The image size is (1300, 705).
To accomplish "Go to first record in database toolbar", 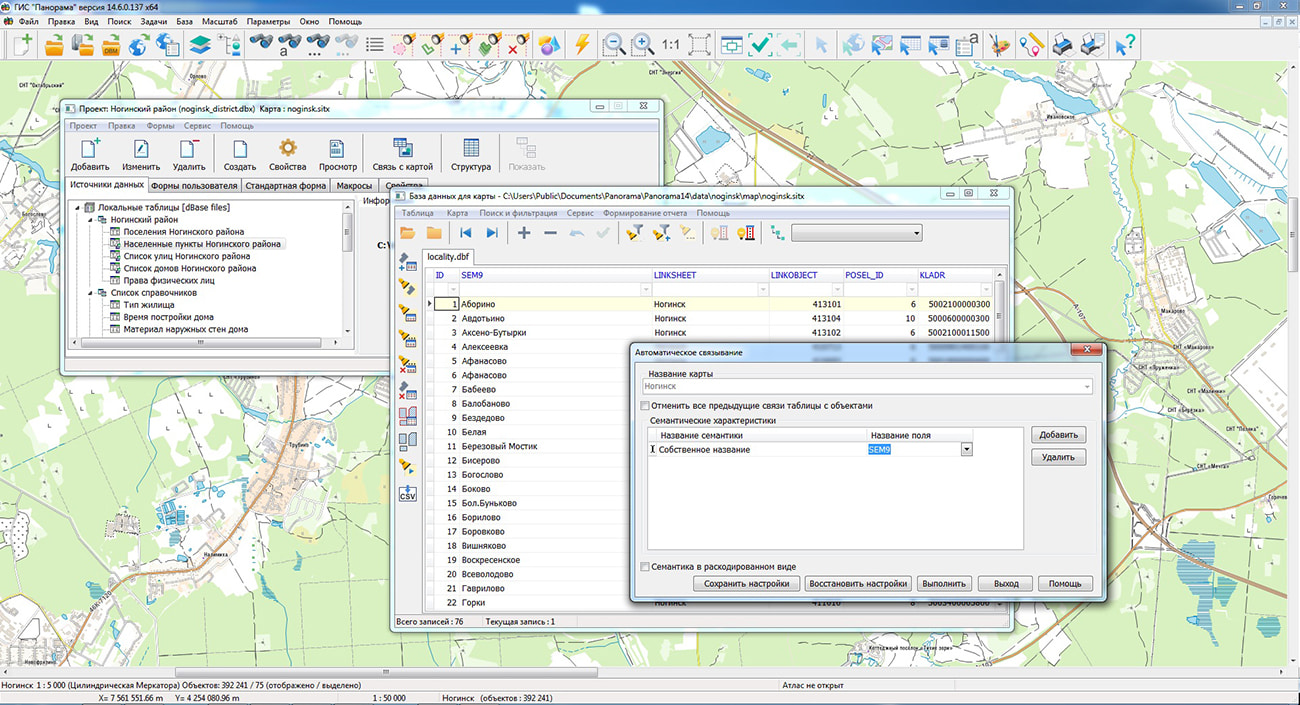I will tap(465, 233).
